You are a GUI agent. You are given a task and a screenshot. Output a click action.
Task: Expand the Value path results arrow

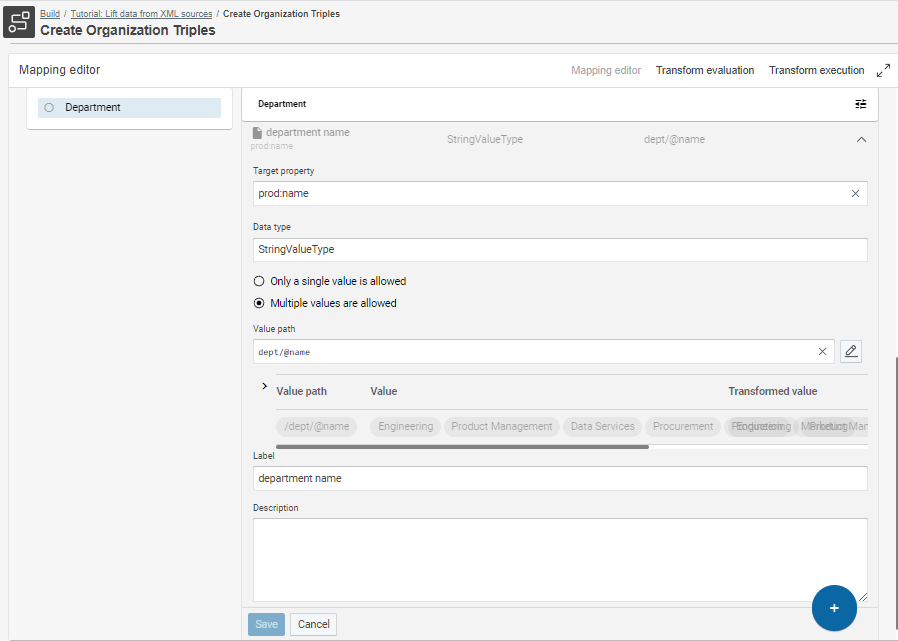[264, 385]
